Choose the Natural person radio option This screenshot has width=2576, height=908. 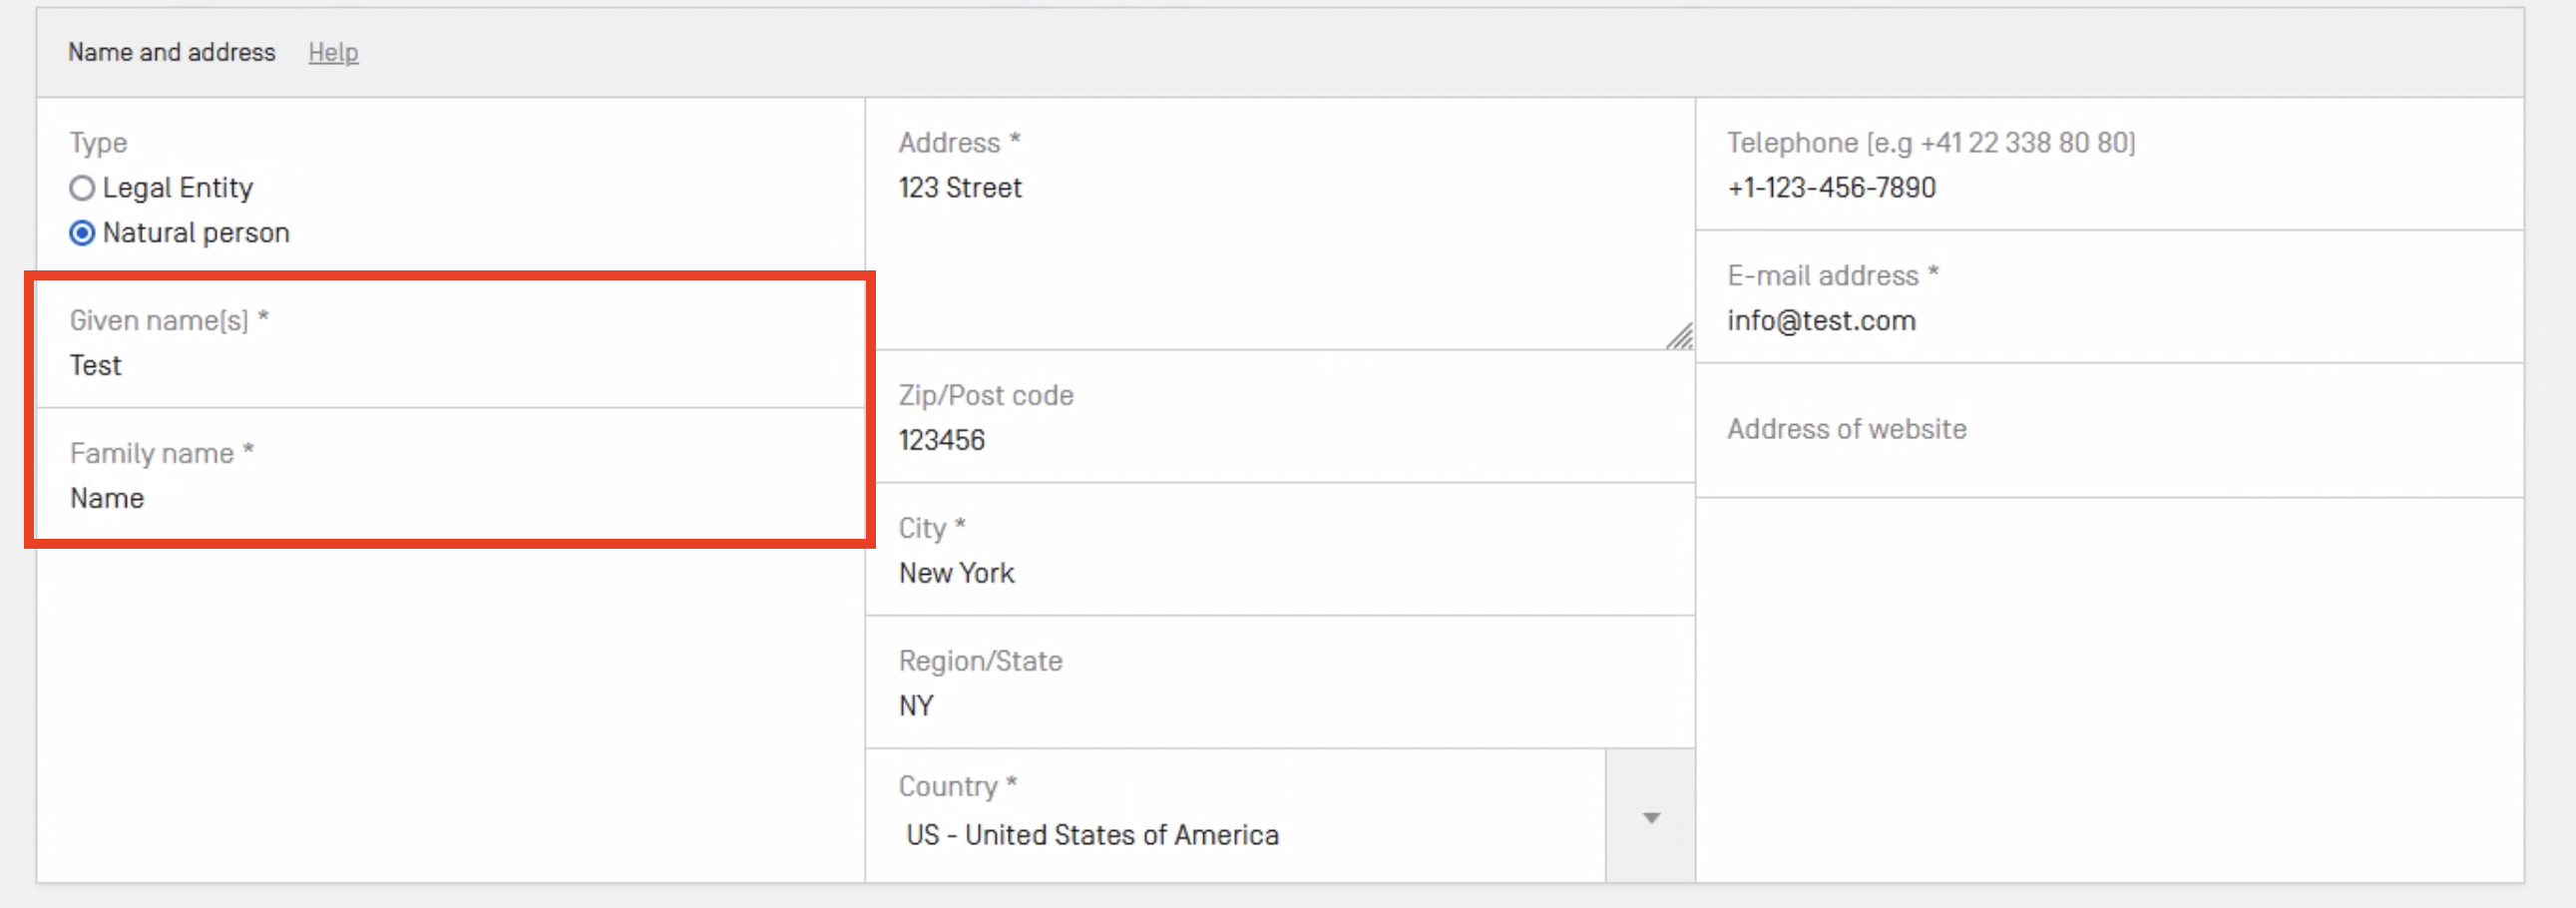click(x=82, y=233)
